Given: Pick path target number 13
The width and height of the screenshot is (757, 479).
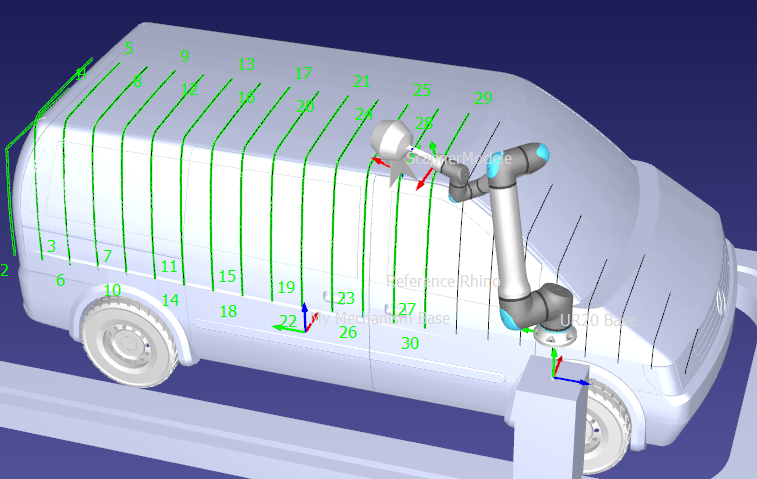Looking at the screenshot, I should (246, 64).
